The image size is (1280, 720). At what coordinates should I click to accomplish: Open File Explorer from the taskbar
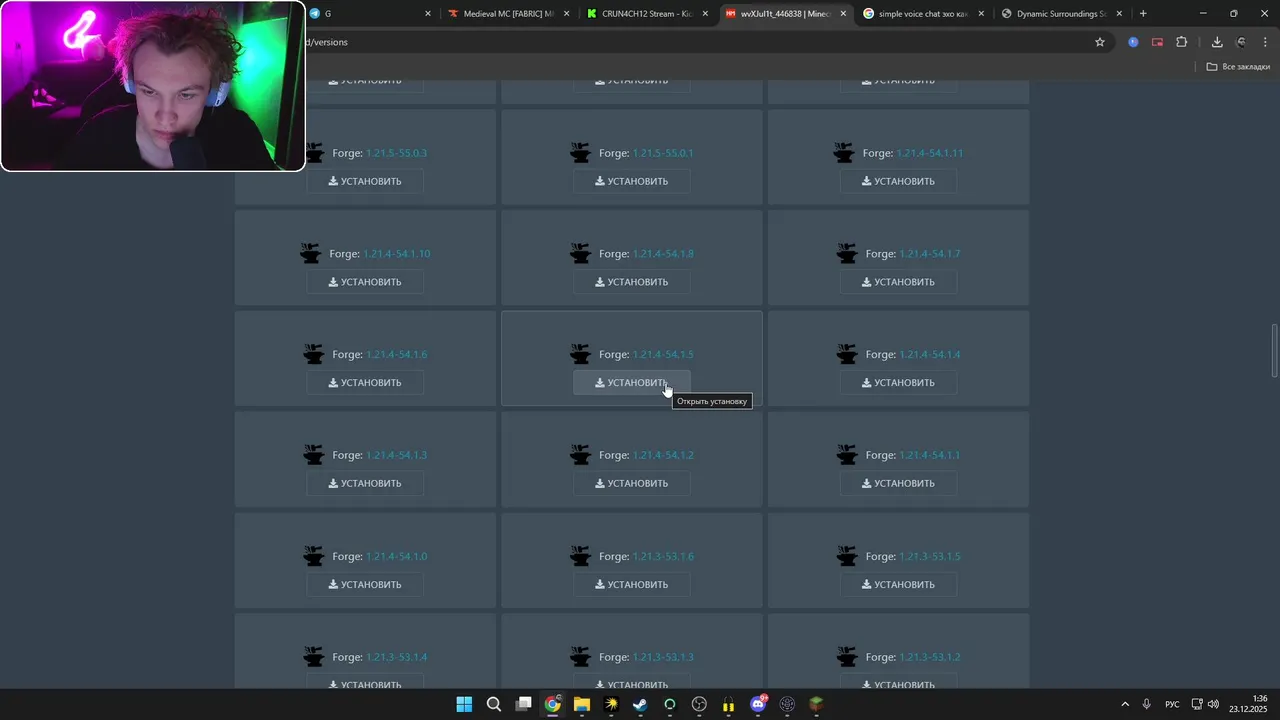tap(581, 704)
